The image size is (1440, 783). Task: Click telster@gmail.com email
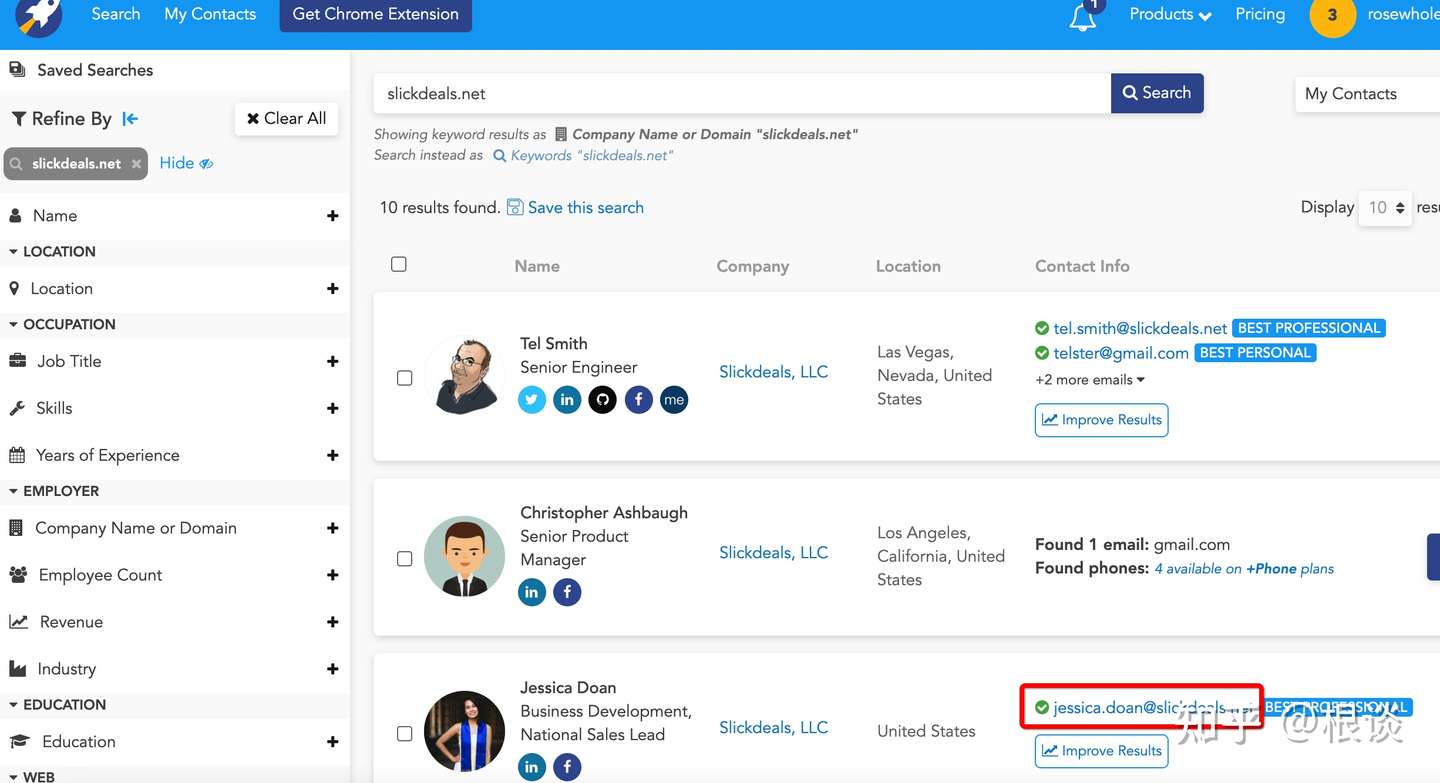(x=1121, y=353)
